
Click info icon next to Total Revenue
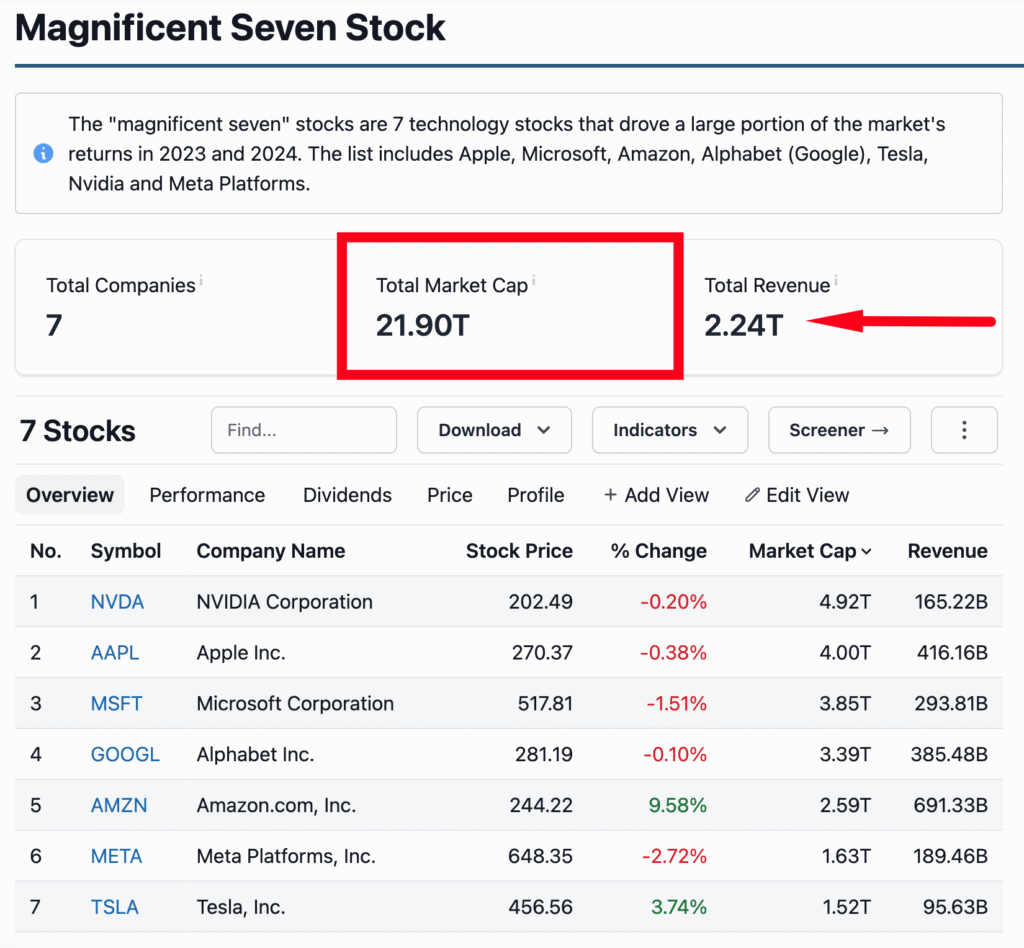tap(836, 282)
